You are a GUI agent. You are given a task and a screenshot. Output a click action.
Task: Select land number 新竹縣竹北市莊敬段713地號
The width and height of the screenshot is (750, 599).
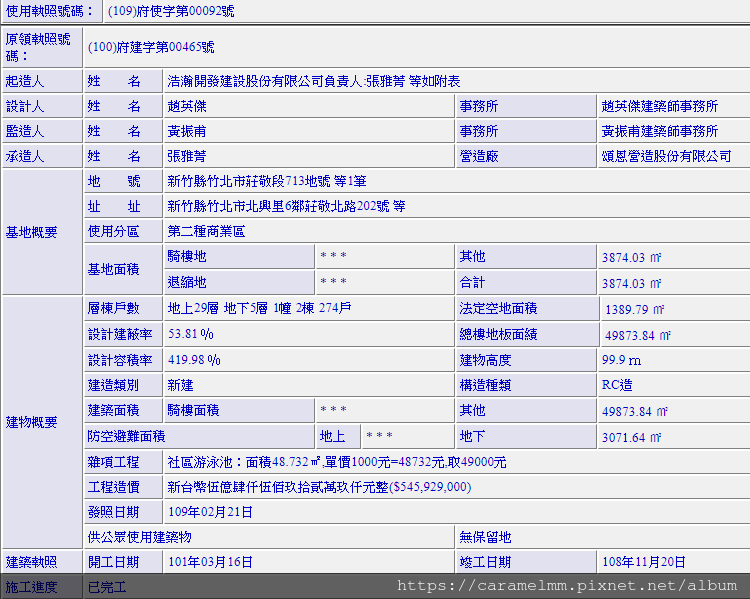(249, 181)
